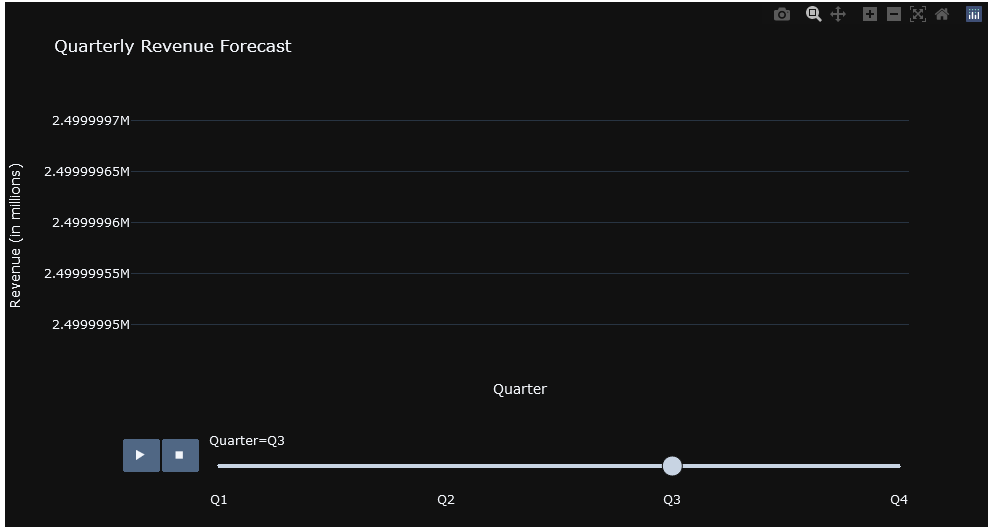Select the Zoom tool in modebar
Viewport: 990px width, 529px height.
(814, 15)
